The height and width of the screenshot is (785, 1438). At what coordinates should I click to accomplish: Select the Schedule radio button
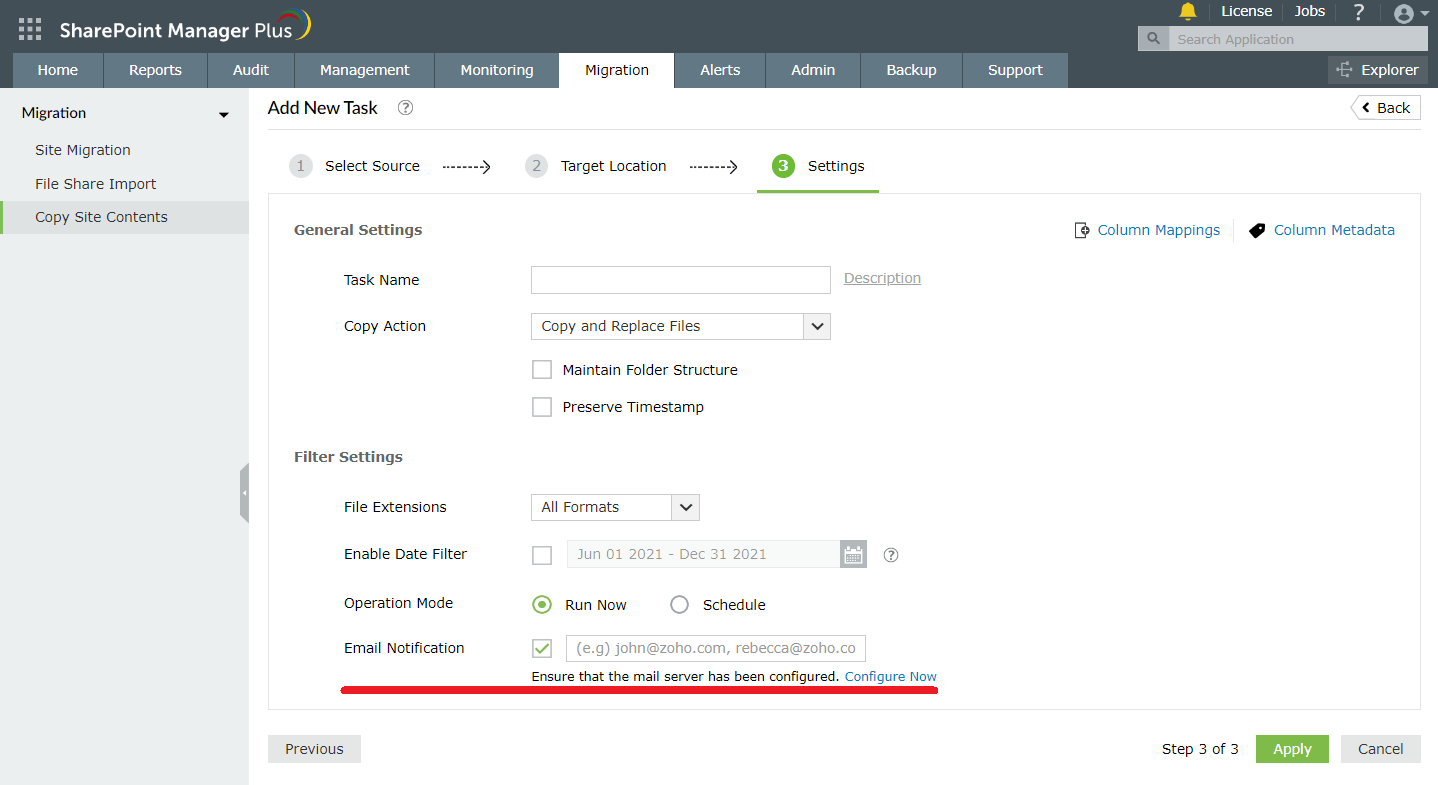[x=680, y=604]
